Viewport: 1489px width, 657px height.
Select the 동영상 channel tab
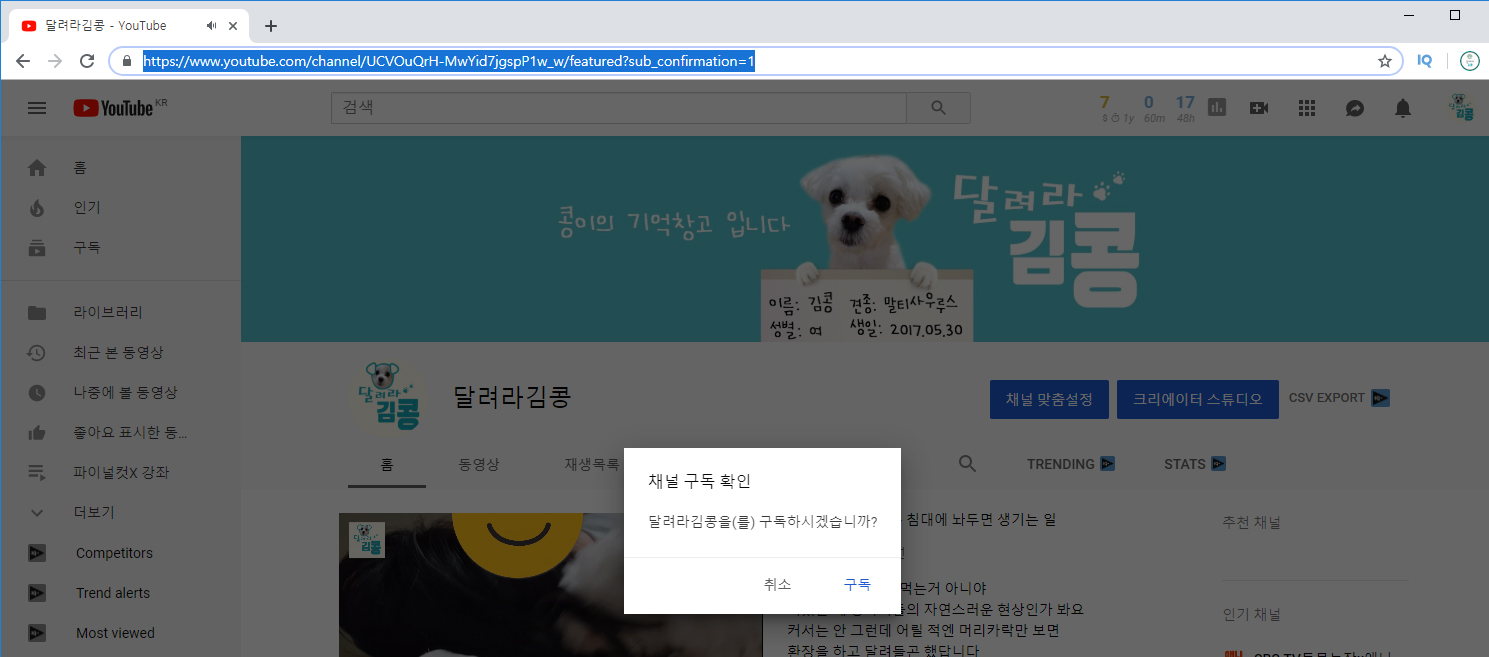tap(479, 464)
